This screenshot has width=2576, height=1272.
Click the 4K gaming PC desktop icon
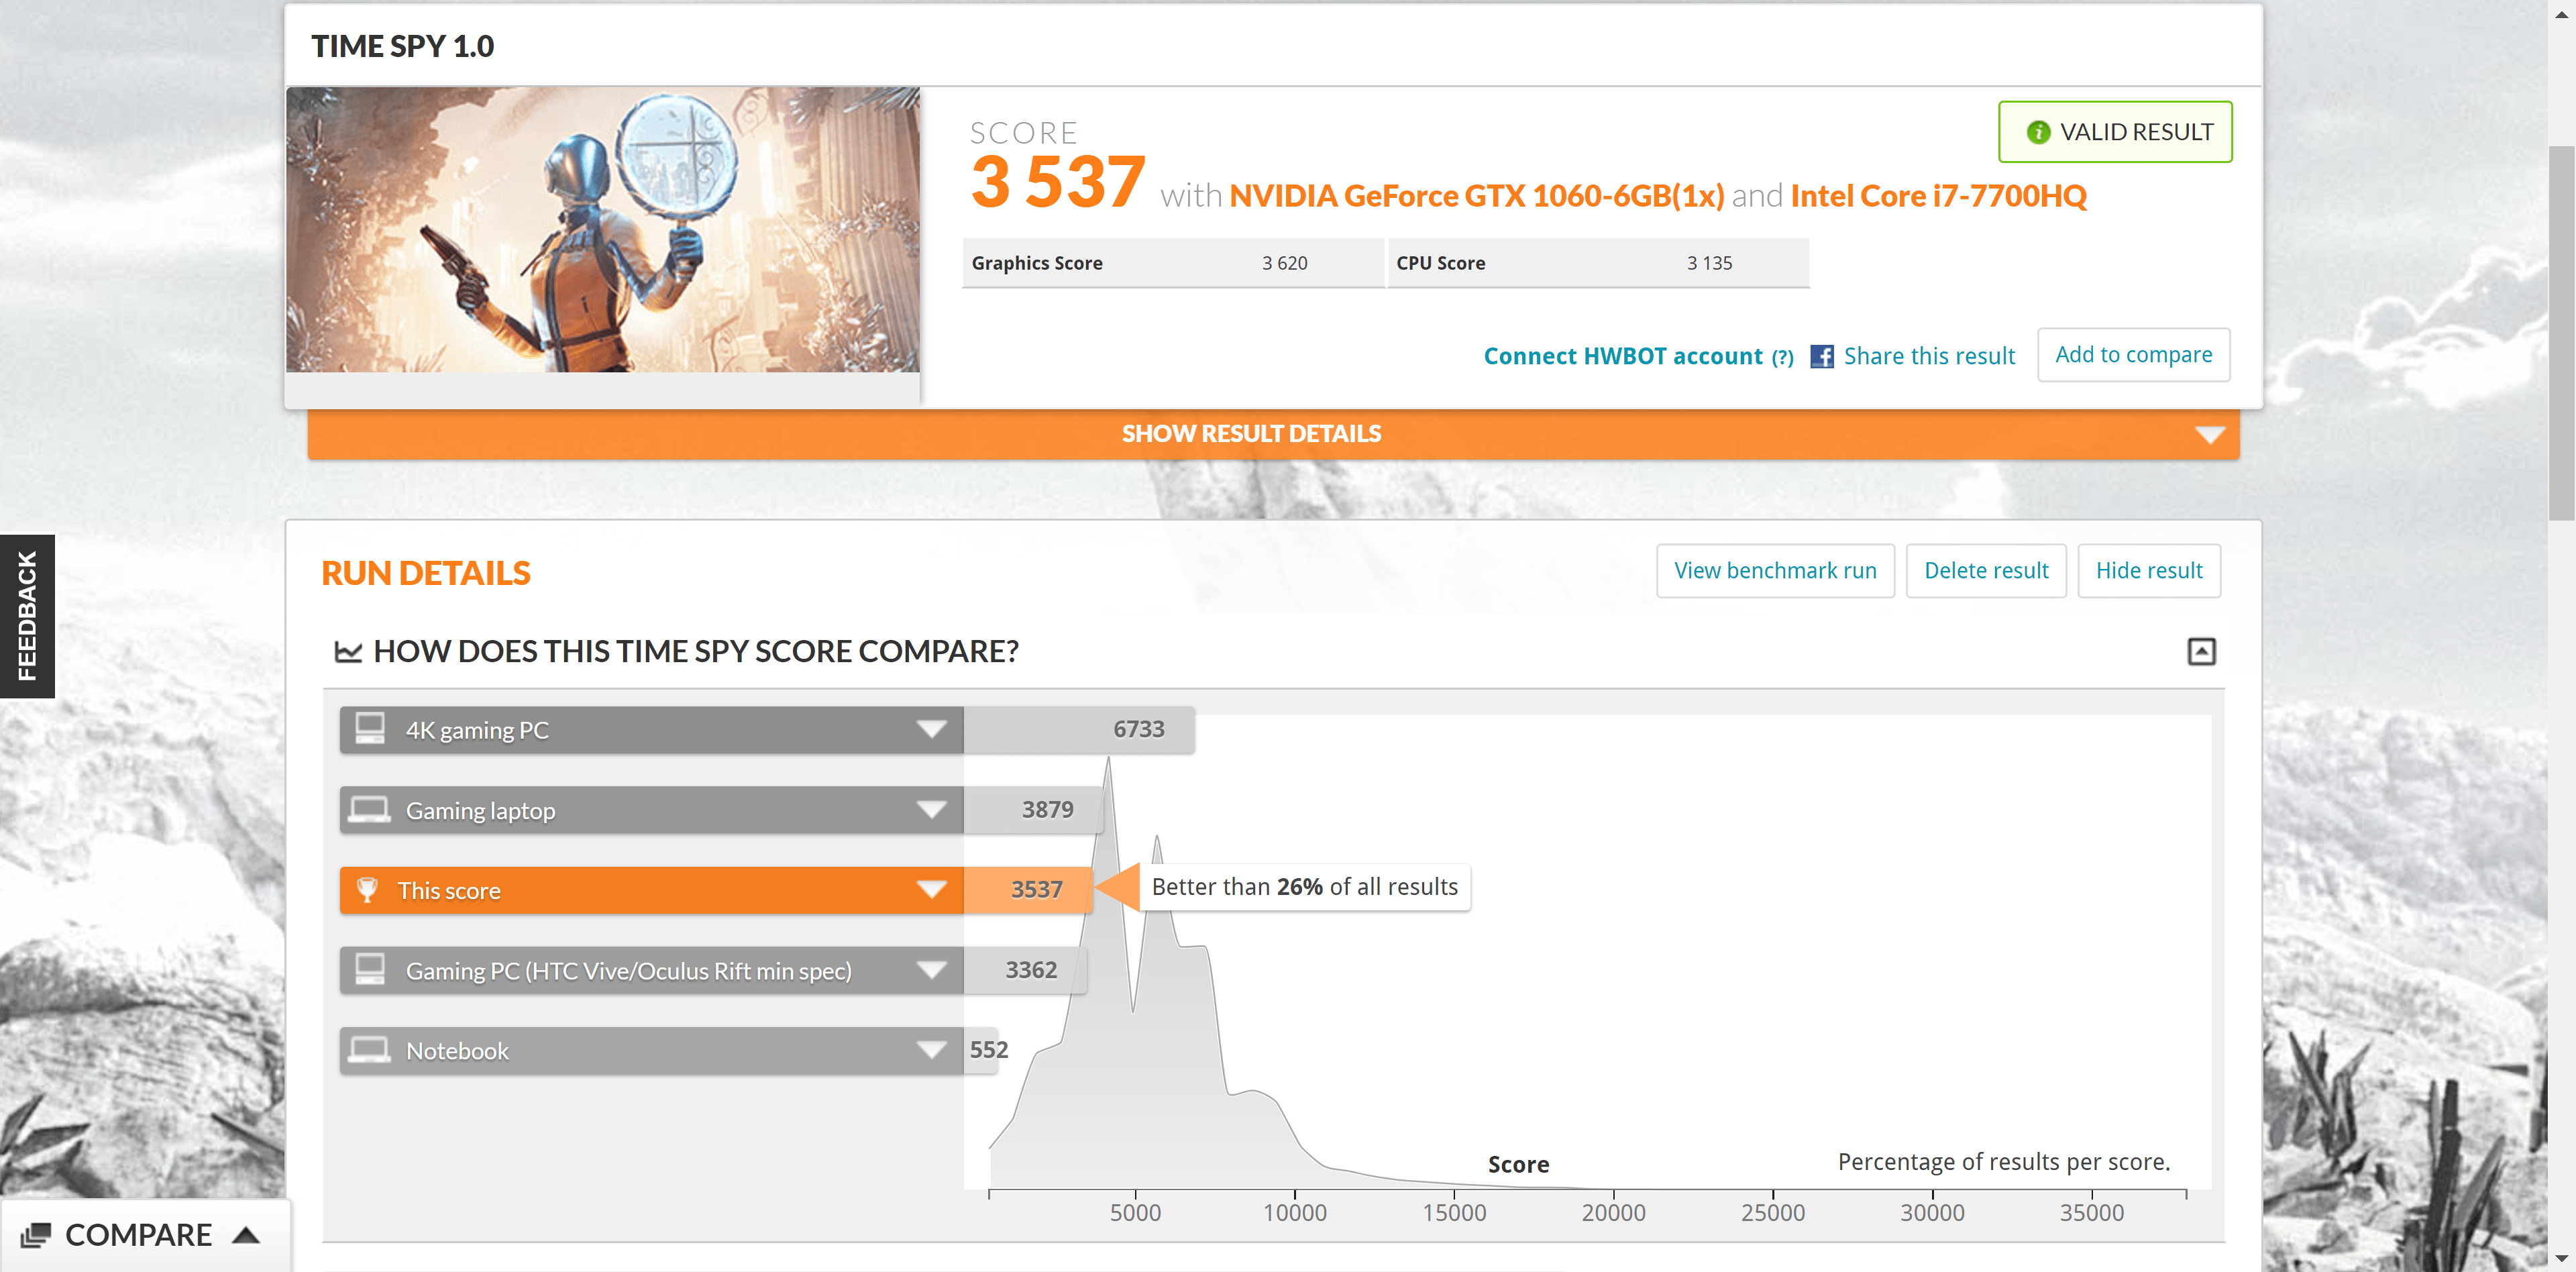coord(370,729)
